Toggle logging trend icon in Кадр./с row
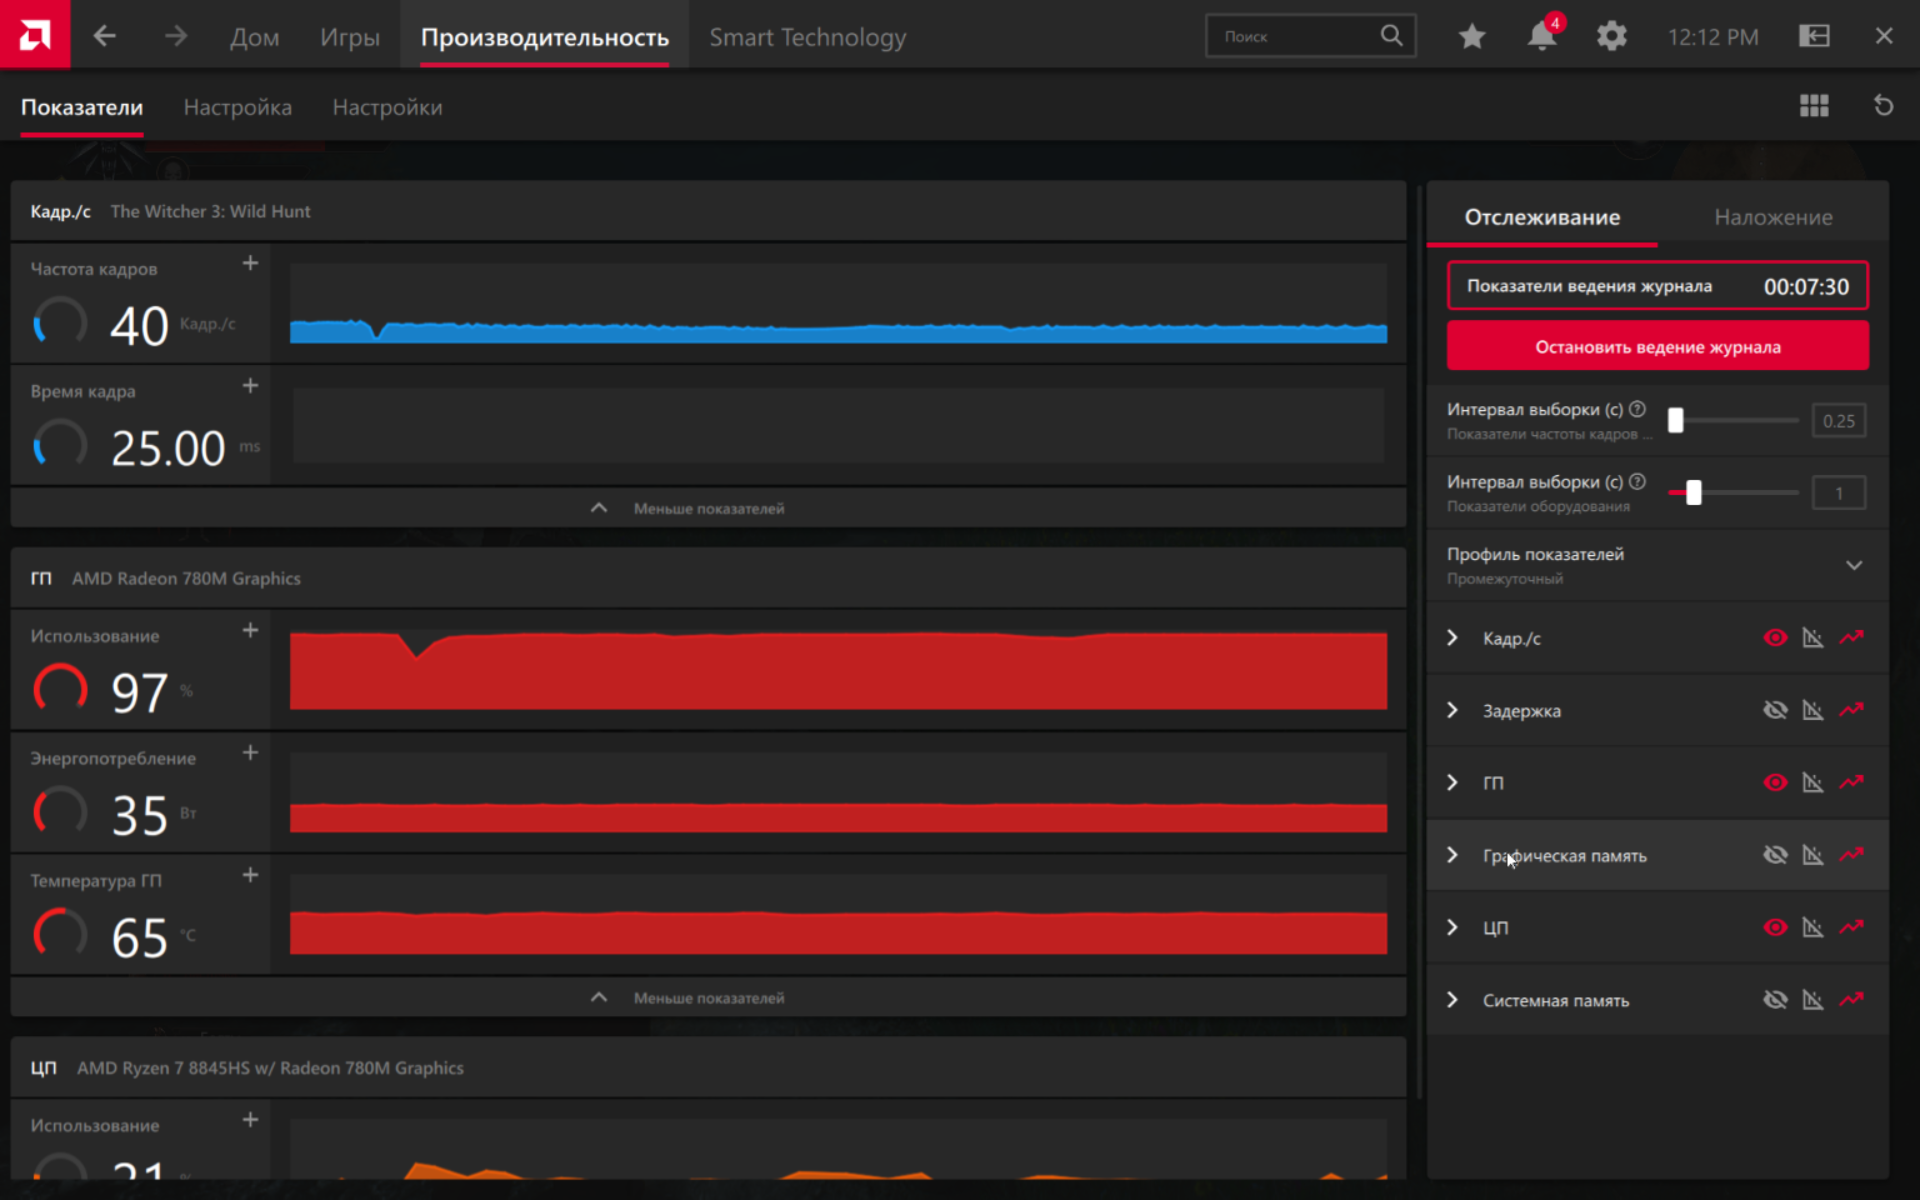The width and height of the screenshot is (1920, 1200). coord(1852,637)
